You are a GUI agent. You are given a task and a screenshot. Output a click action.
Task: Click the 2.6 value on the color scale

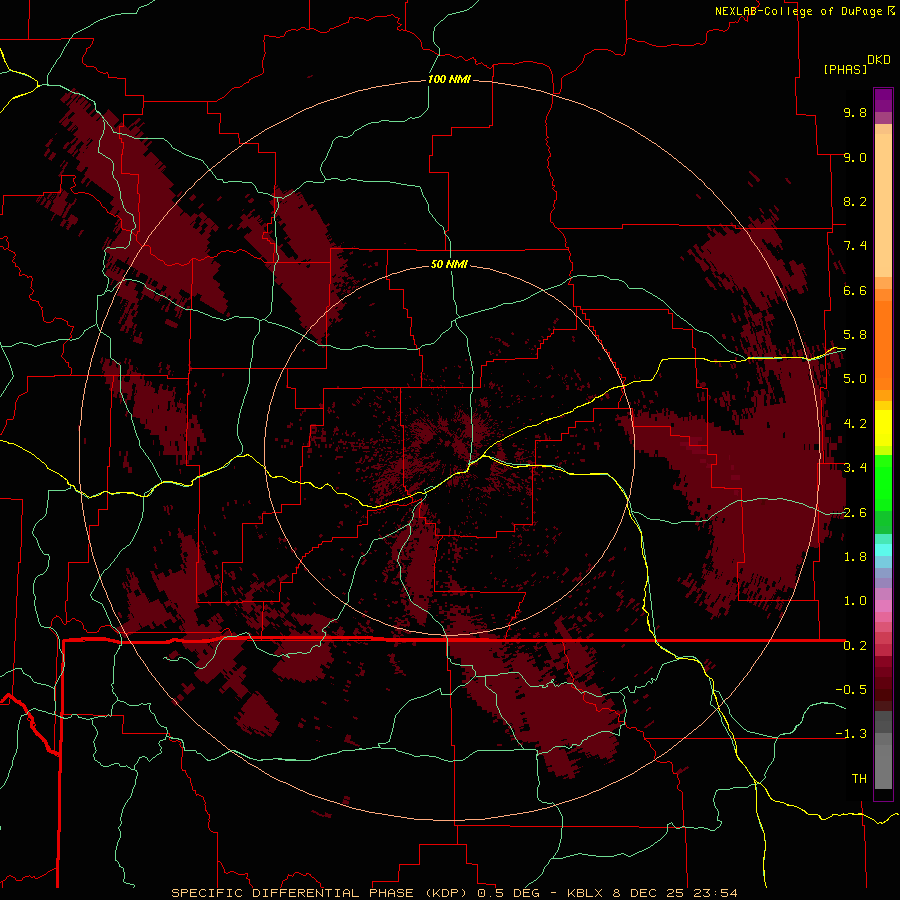pyautogui.click(x=855, y=513)
